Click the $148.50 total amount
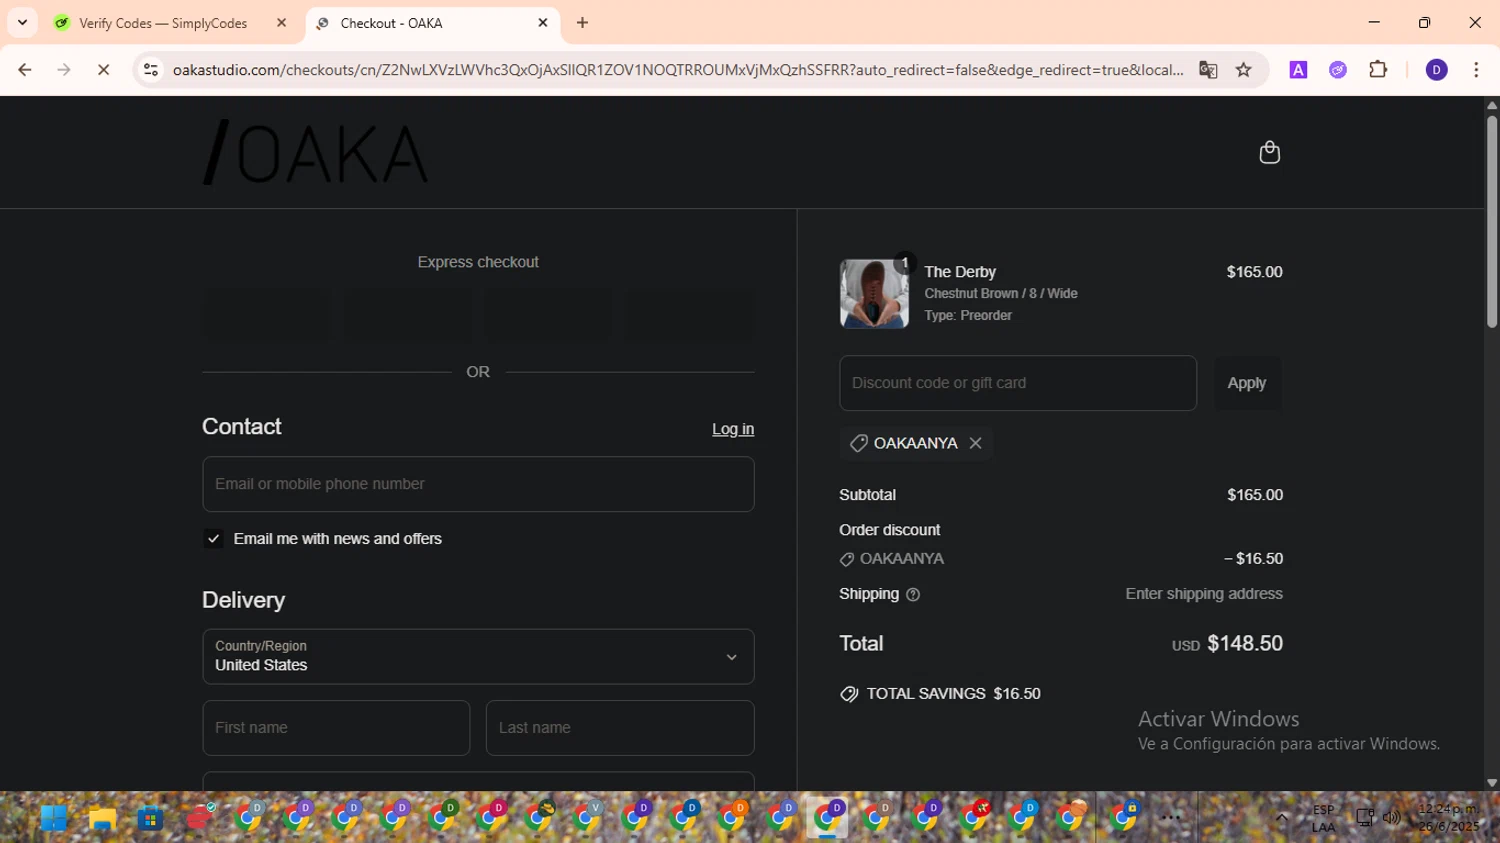The width and height of the screenshot is (1500, 843). point(1245,644)
